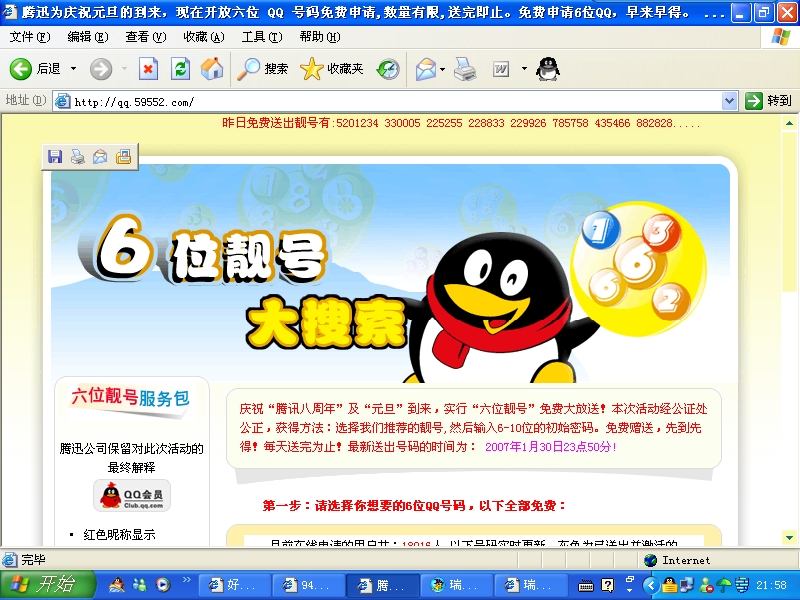Image resolution: width=800 pixels, height=600 pixels.
Task: Click the MSN Messenger tray icon
Action: [706, 585]
